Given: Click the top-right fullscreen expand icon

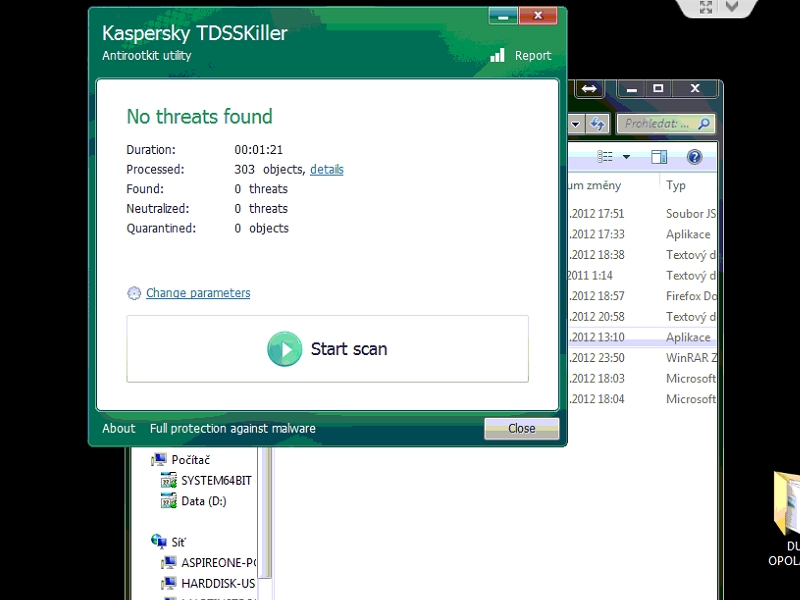Looking at the screenshot, I should 706,7.
